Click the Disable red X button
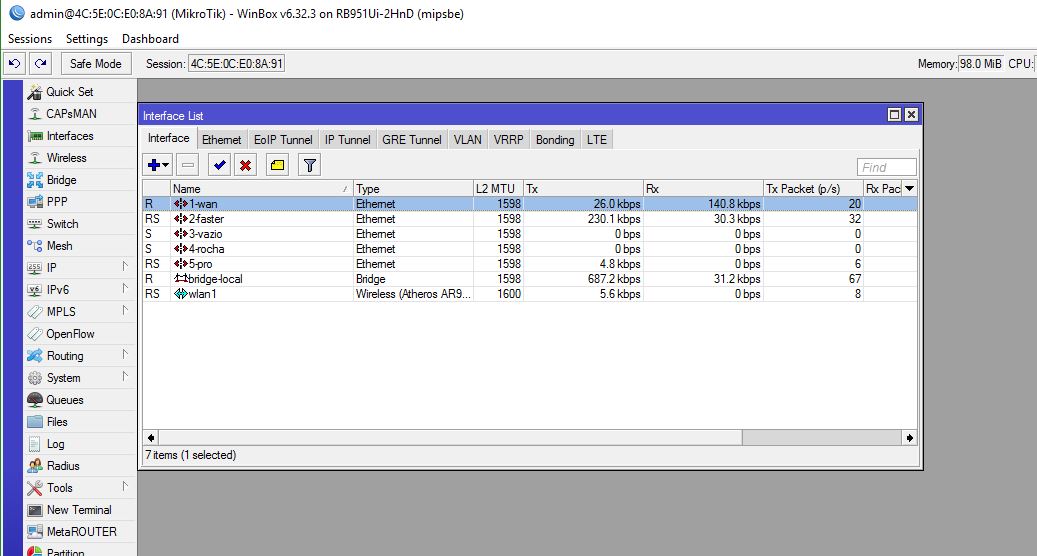1037x556 pixels. click(245, 165)
